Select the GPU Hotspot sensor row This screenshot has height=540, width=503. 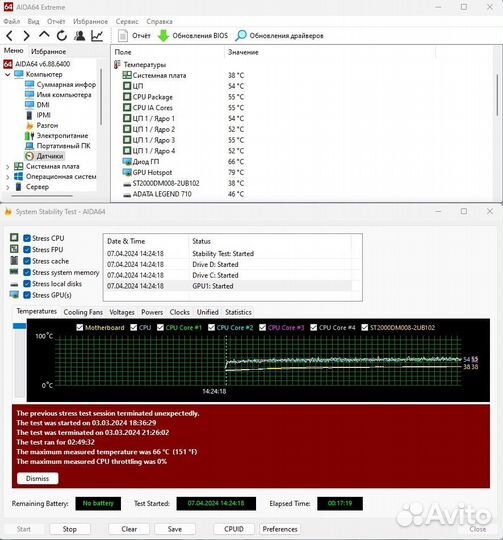[x=183, y=173]
